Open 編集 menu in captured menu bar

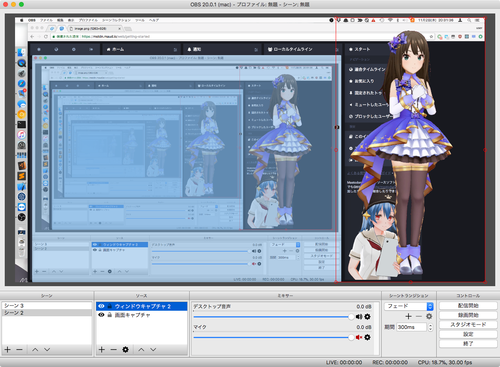coord(60,20)
